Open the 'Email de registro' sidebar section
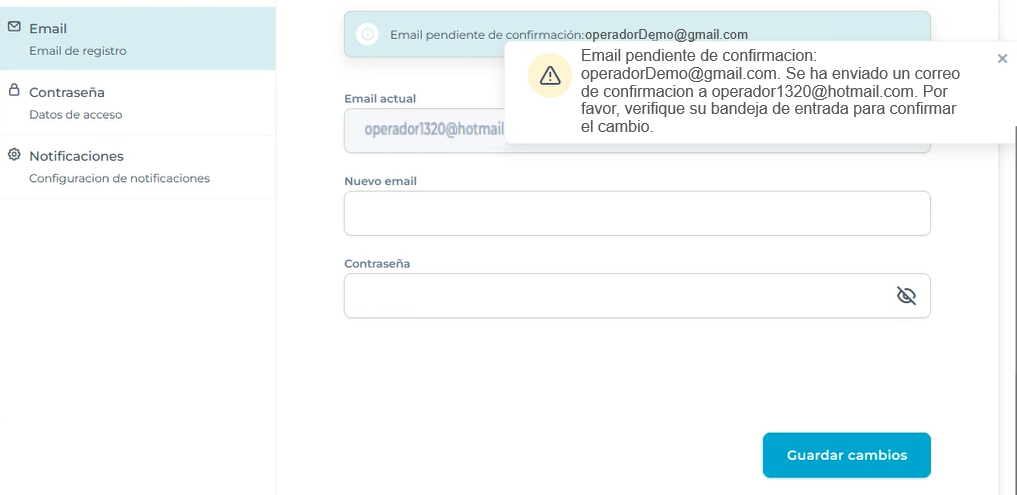This screenshot has width=1017, height=495. 78,50
